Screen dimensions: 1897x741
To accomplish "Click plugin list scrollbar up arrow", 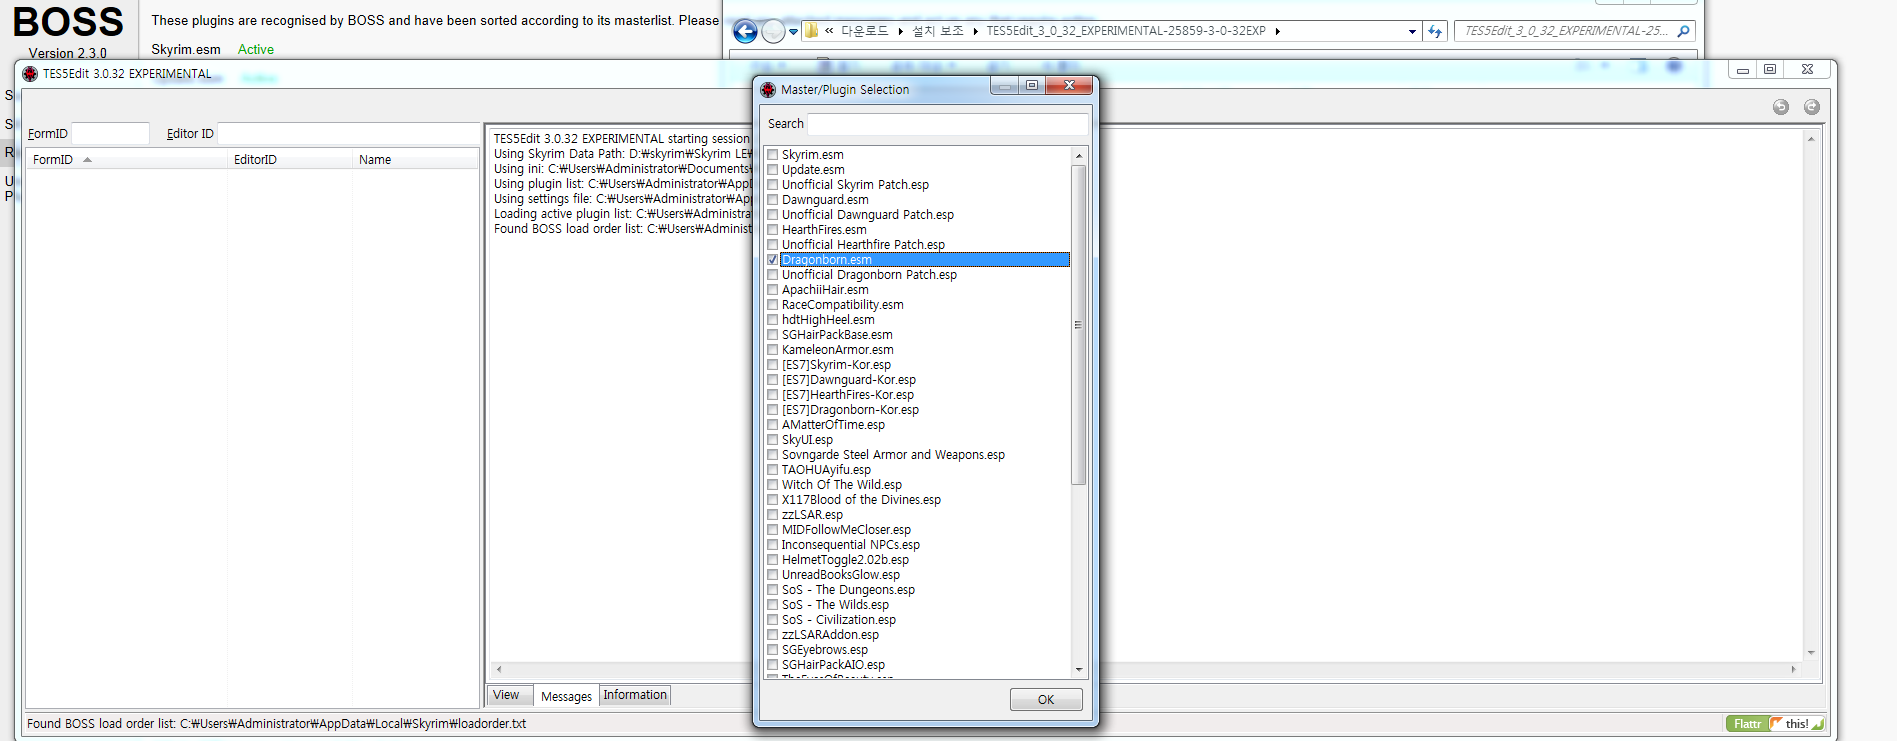I will (1078, 156).
